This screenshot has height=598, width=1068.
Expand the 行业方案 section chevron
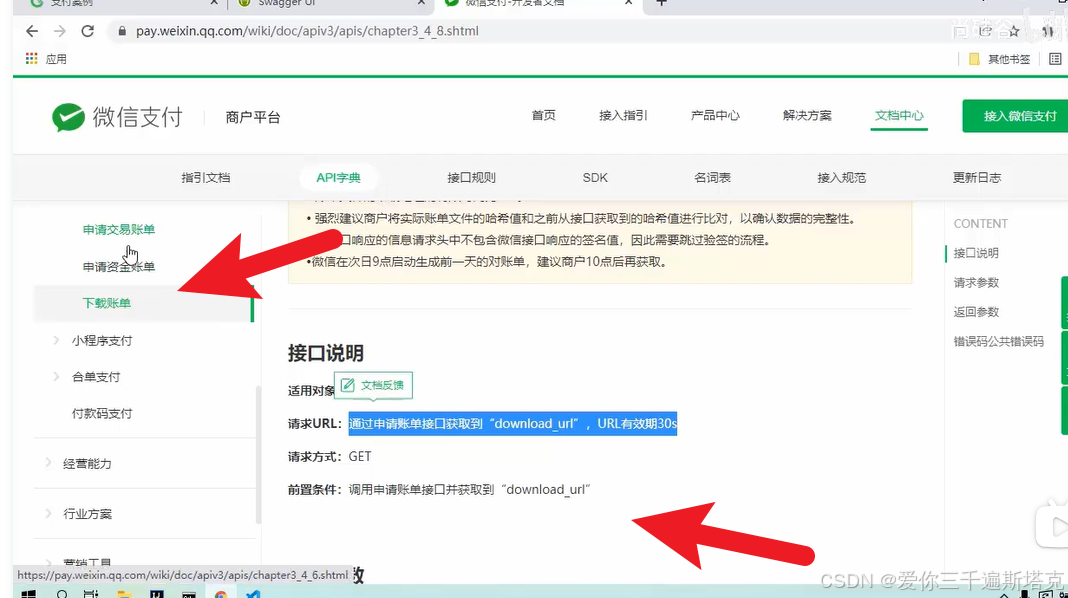click(48, 513)
